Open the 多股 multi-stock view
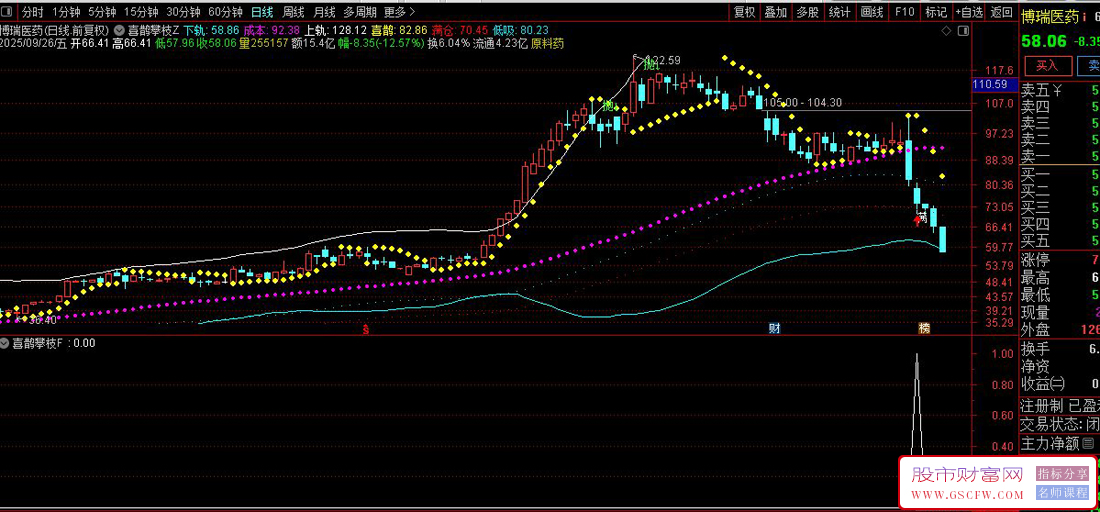 (x=807, y=12)
